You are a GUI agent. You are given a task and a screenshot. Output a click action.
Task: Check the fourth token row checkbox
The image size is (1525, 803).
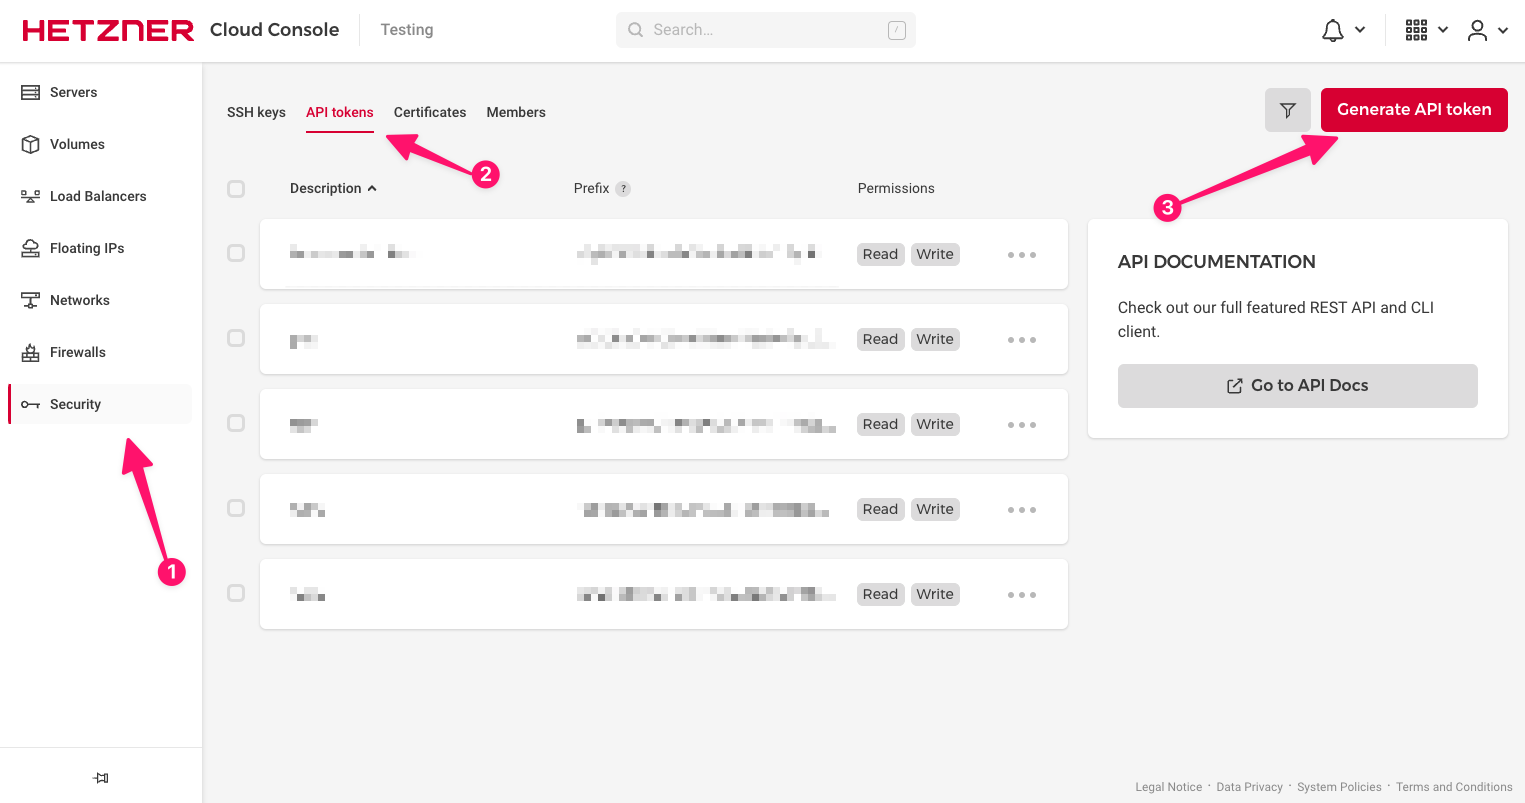click(236, 508)
